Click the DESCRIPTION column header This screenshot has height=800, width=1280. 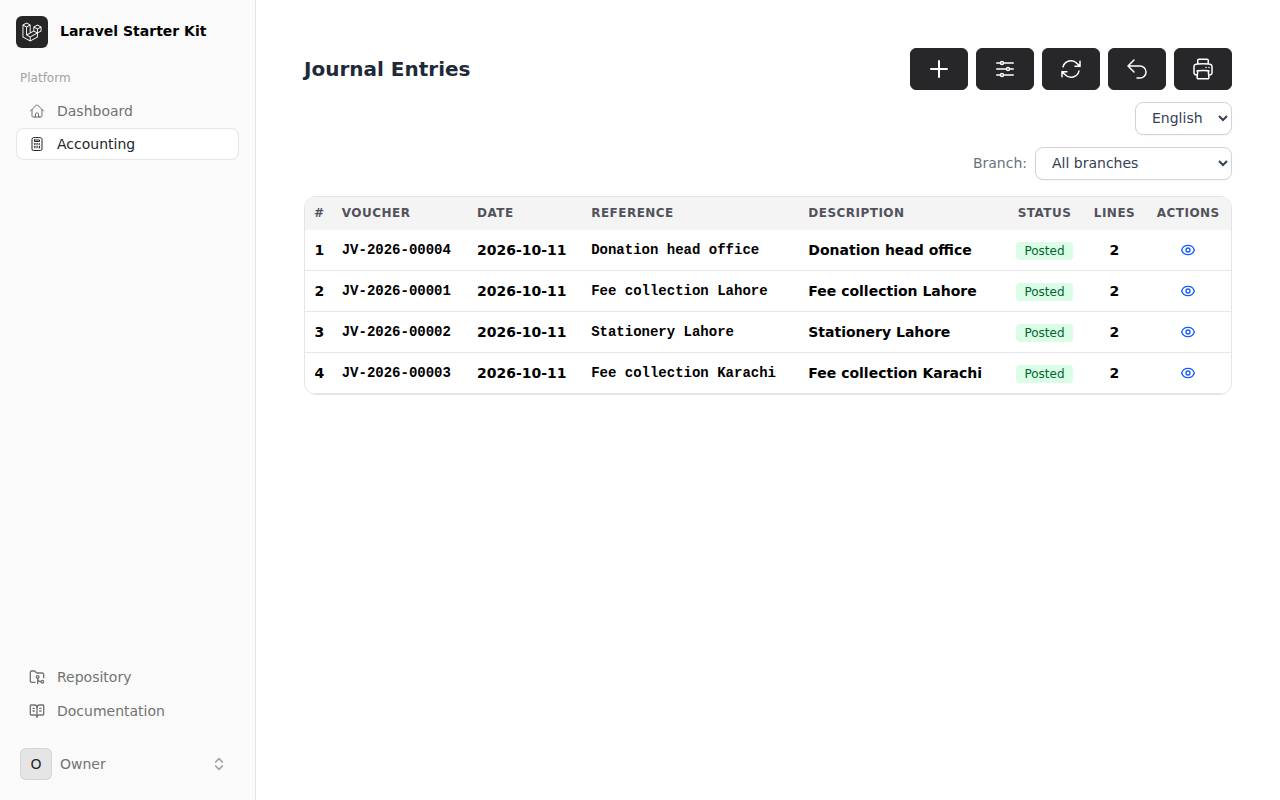click(856, 213)
